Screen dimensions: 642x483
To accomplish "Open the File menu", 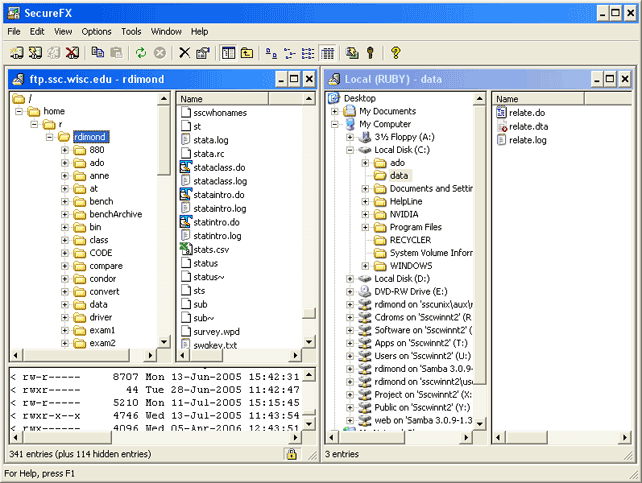I will tap(14, 32).
